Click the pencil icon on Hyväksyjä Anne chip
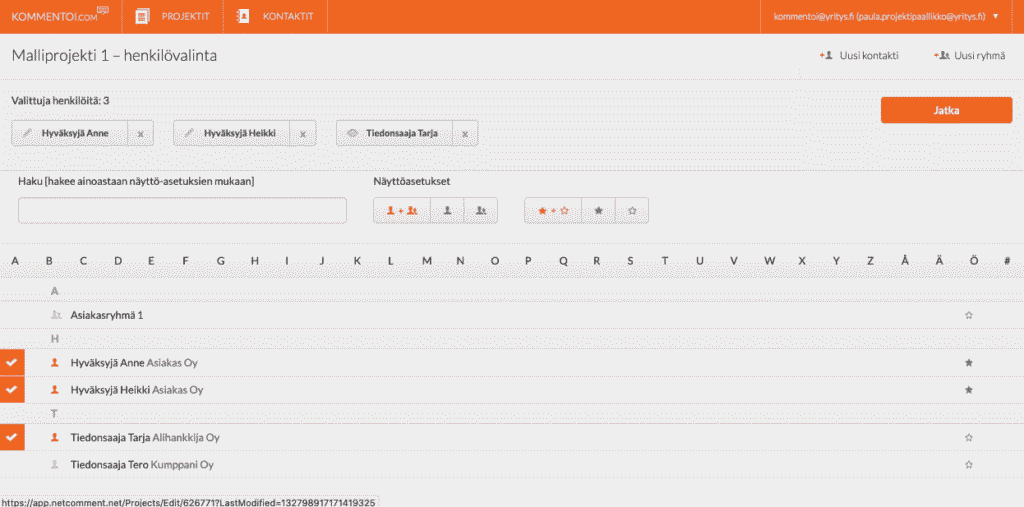1024x507 pixels. tap(27, 133)
